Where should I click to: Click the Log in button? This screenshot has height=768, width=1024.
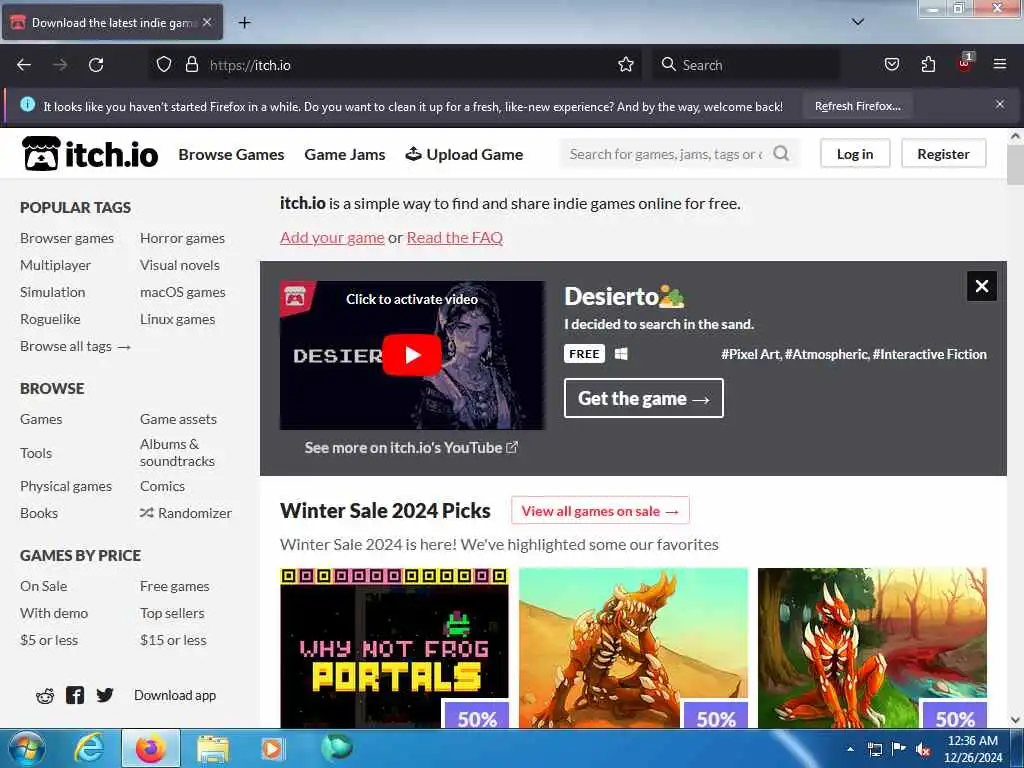pos(855,153)
